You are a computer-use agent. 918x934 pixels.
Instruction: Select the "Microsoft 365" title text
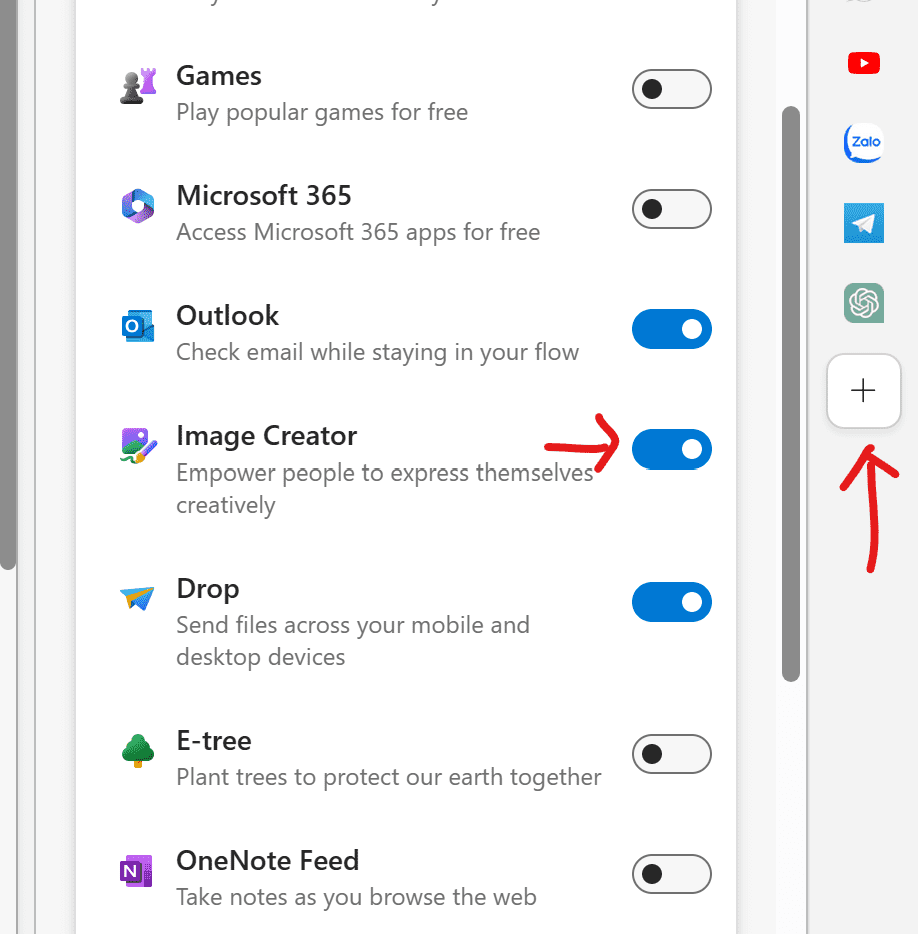[x=264, y=196]
